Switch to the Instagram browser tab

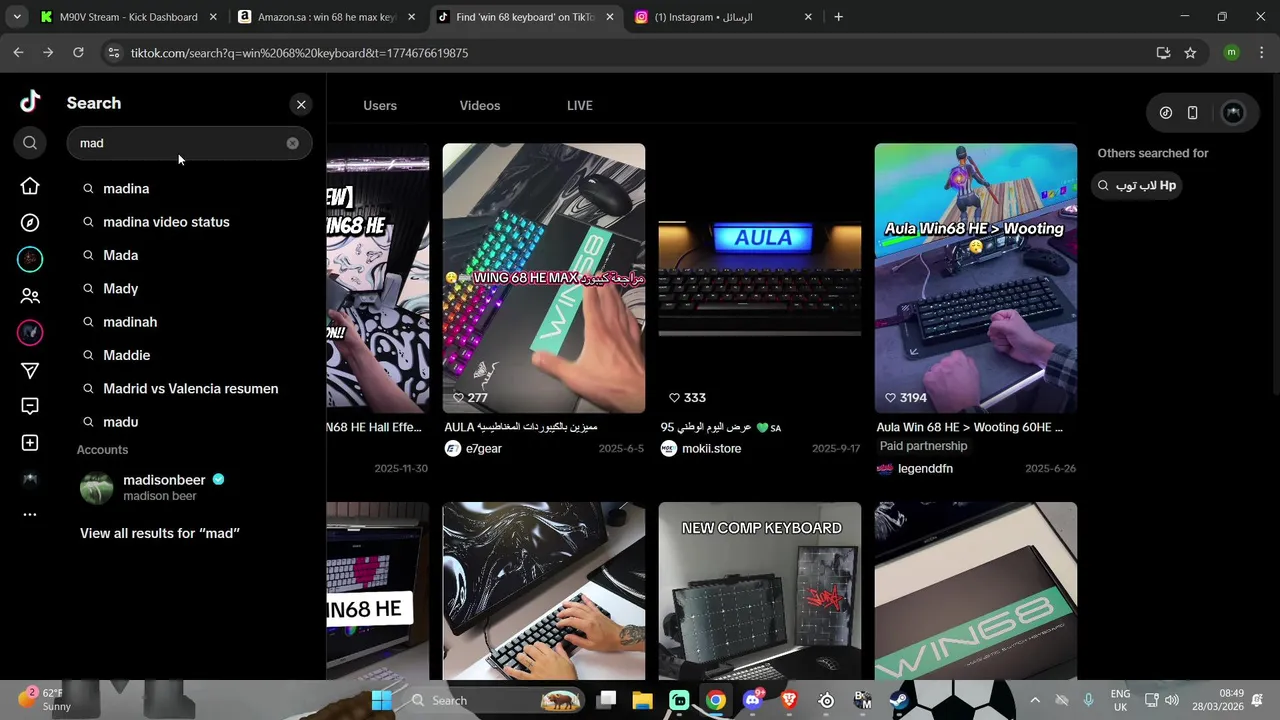click(724, 17)
